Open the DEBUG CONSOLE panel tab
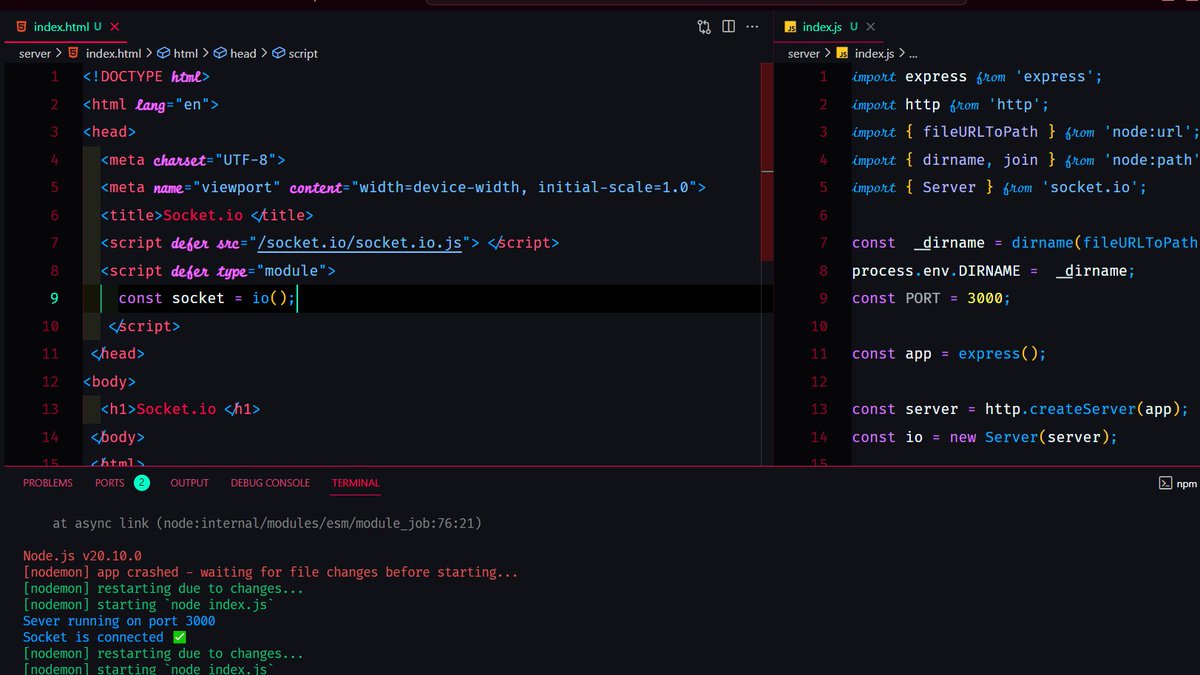This screenshot has width=1200, height=675. coord(270,483)
